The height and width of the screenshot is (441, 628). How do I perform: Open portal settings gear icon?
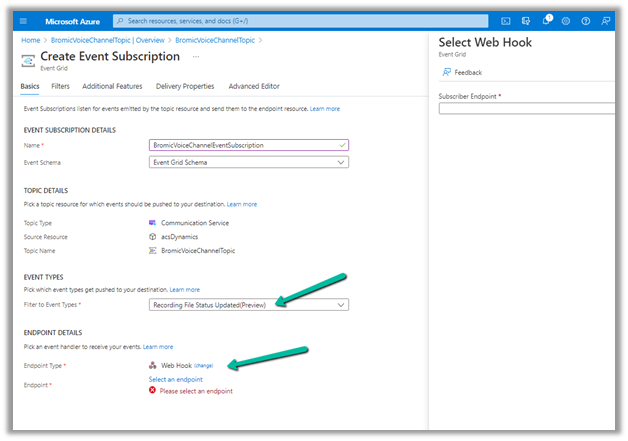coord(566,20)
